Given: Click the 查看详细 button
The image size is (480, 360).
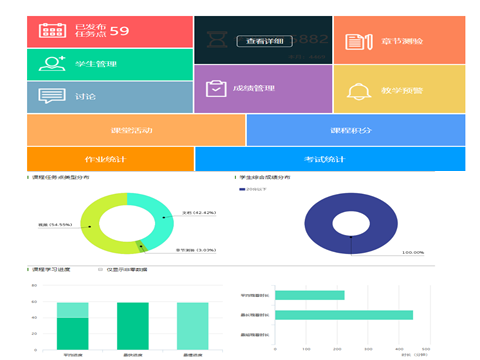Looking at the screenshot, I should [265, 41].
